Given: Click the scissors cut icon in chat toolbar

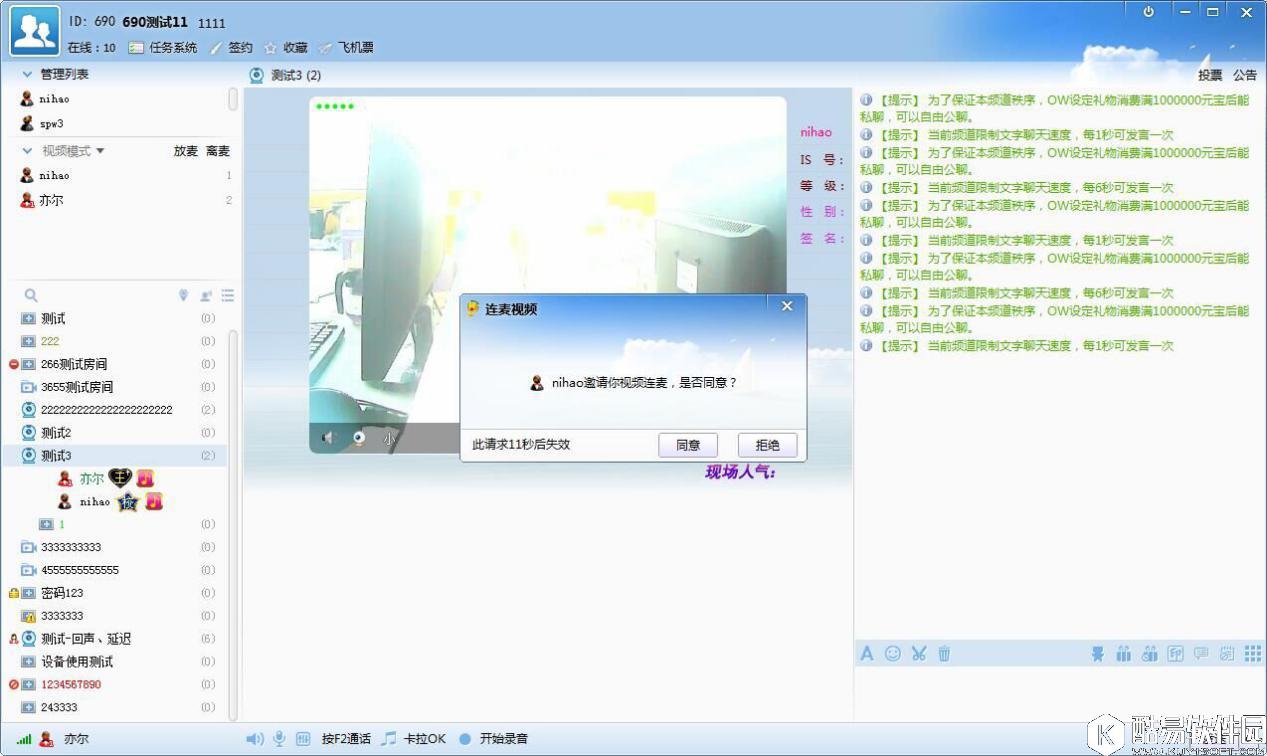Looking at the screenshot, I should tap(918, 653).
